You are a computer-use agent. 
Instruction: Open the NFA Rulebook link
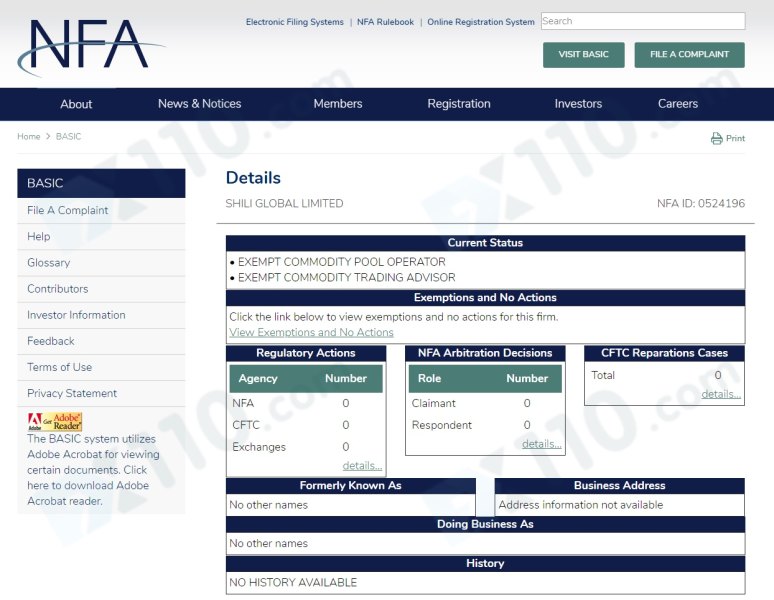385,22
